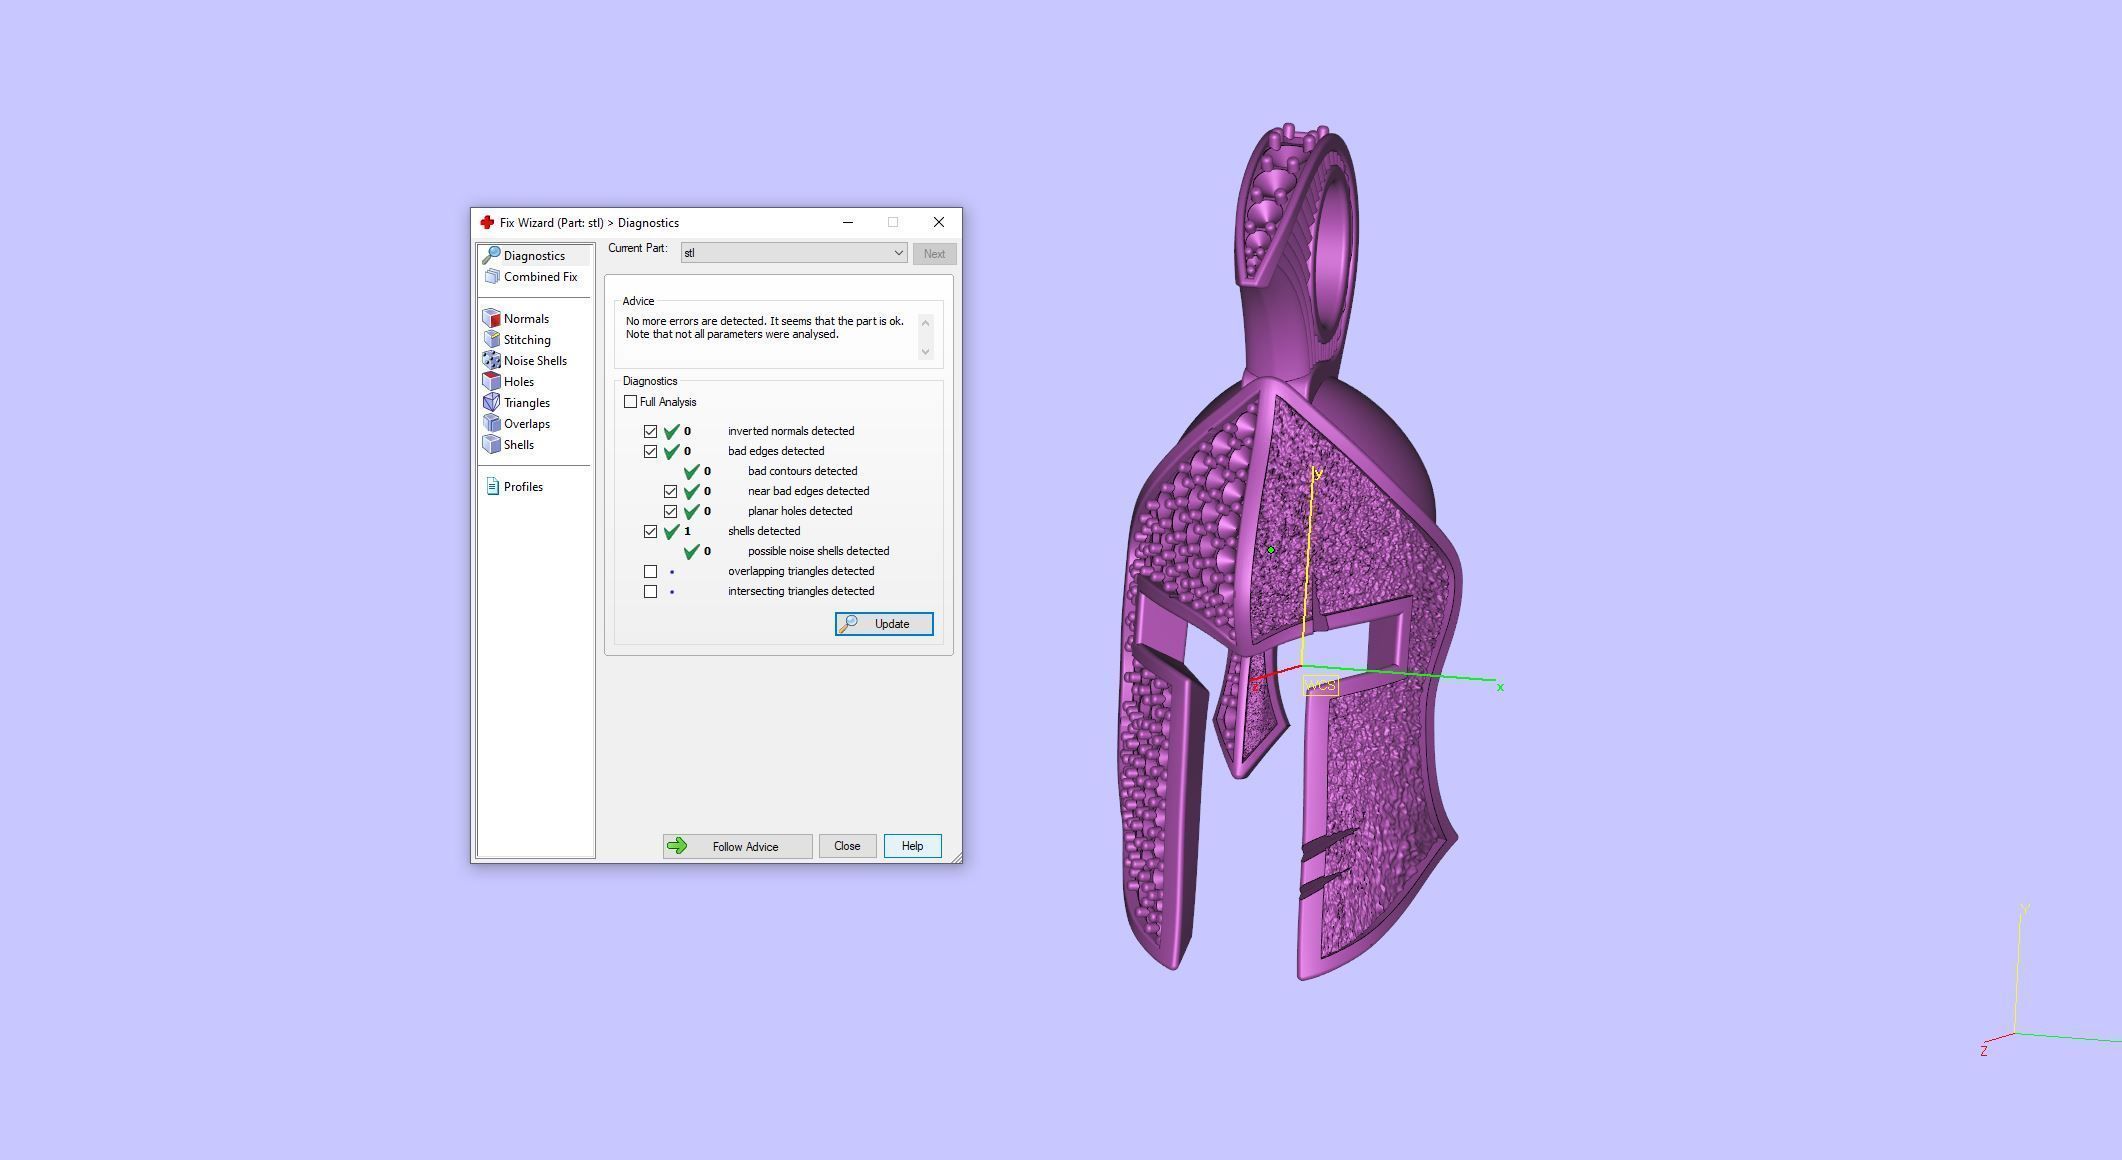Click the Help button
The image size is (2122, 1160).
[x=912, y=846]
